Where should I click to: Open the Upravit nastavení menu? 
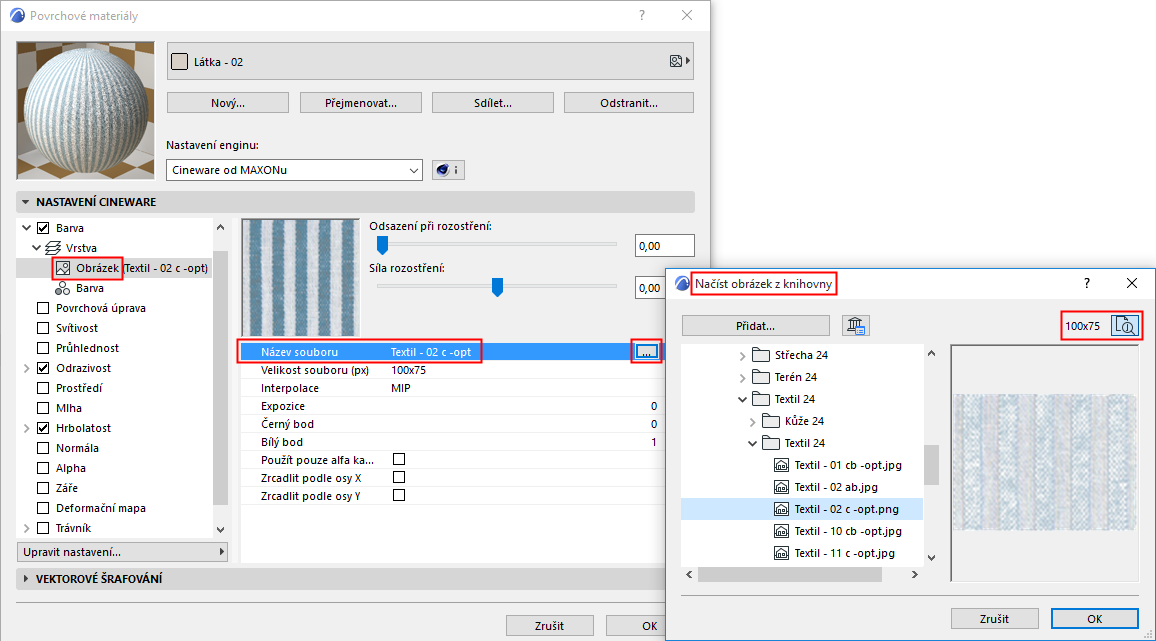122,552
